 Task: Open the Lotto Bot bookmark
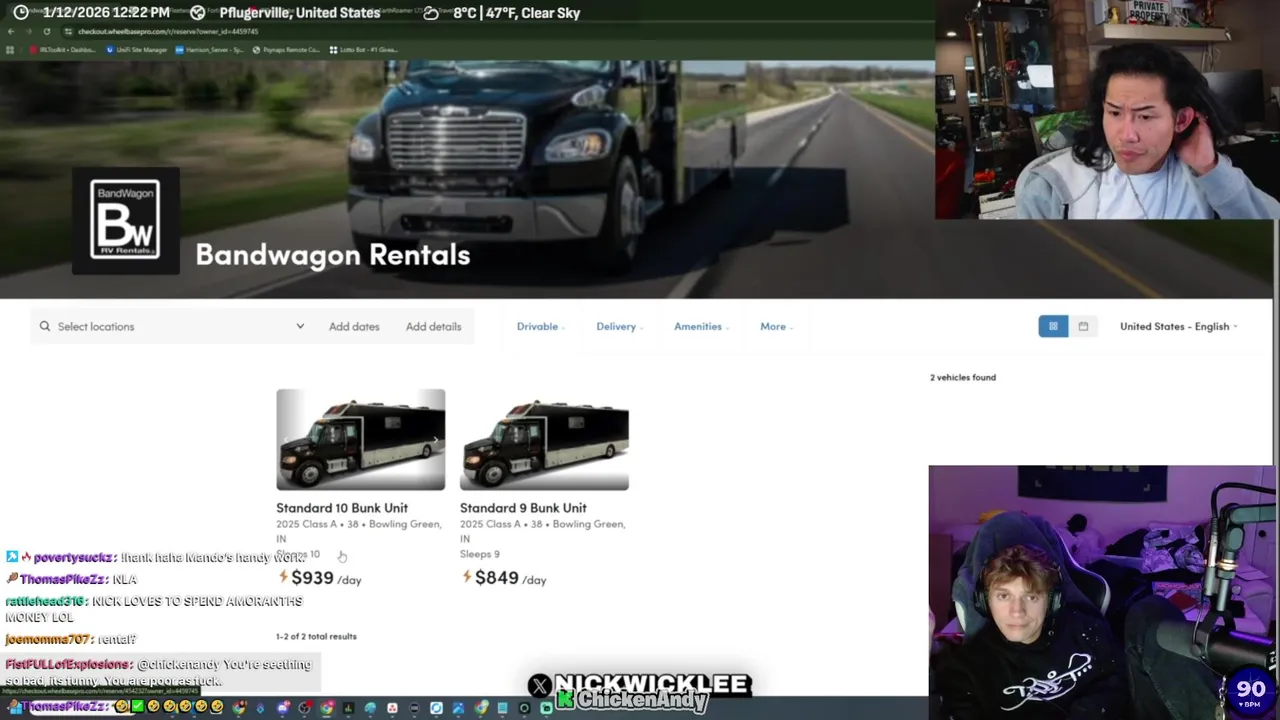point(363,49)
